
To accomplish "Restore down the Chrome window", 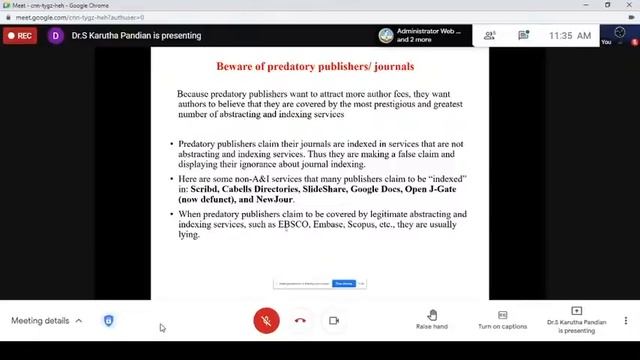I will click(x=607, y=5).
